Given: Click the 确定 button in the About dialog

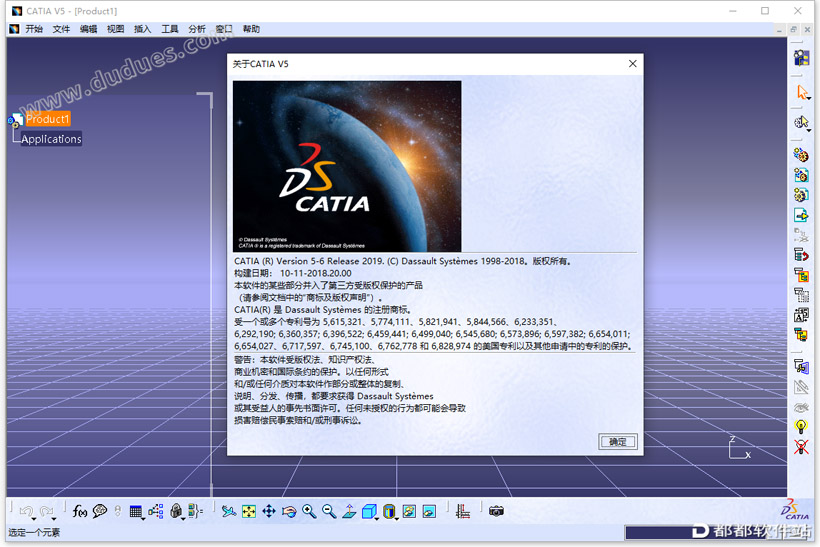Looking at the screenshot, I should 618,442.
